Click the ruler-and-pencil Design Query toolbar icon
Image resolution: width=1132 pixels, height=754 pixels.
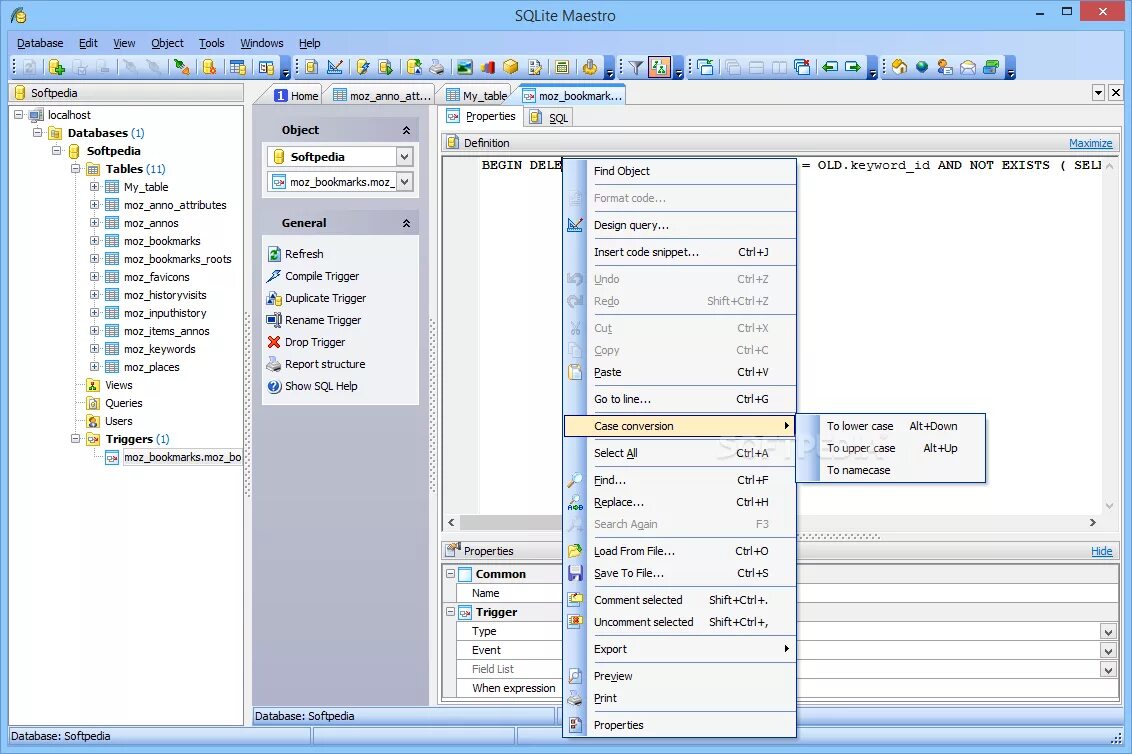pyautogui.click(x=335, y=67)
